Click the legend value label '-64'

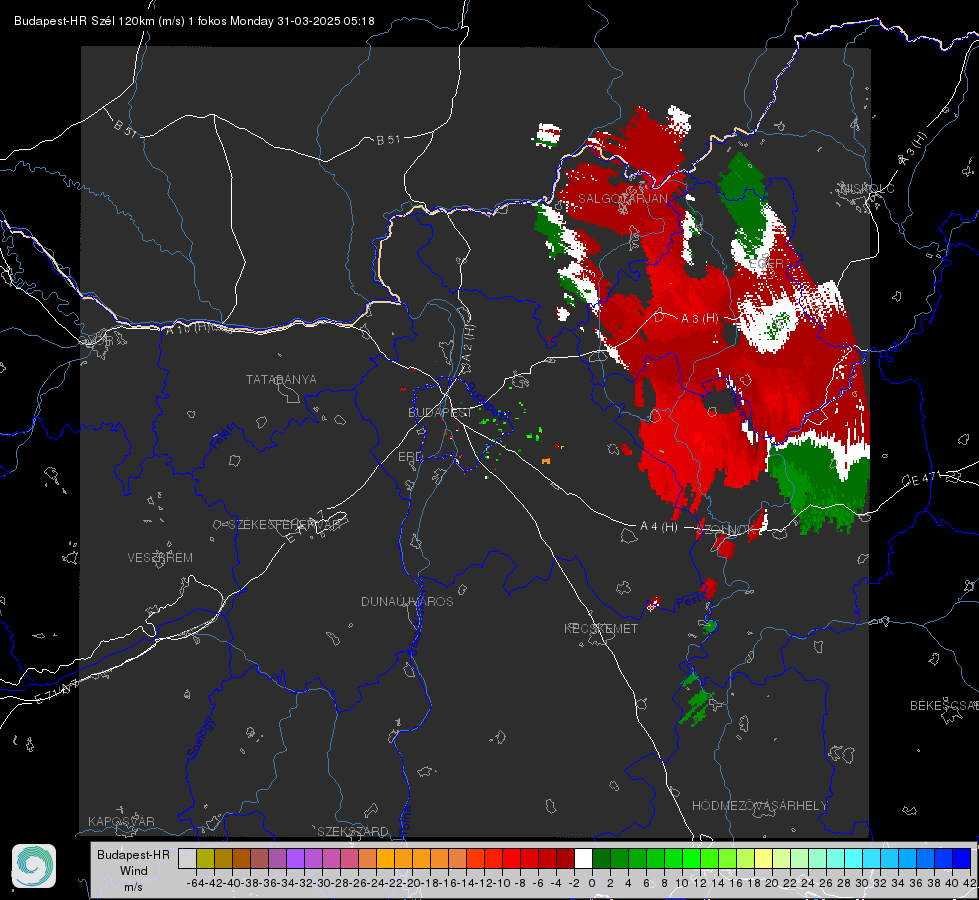[x=196, y=883]
